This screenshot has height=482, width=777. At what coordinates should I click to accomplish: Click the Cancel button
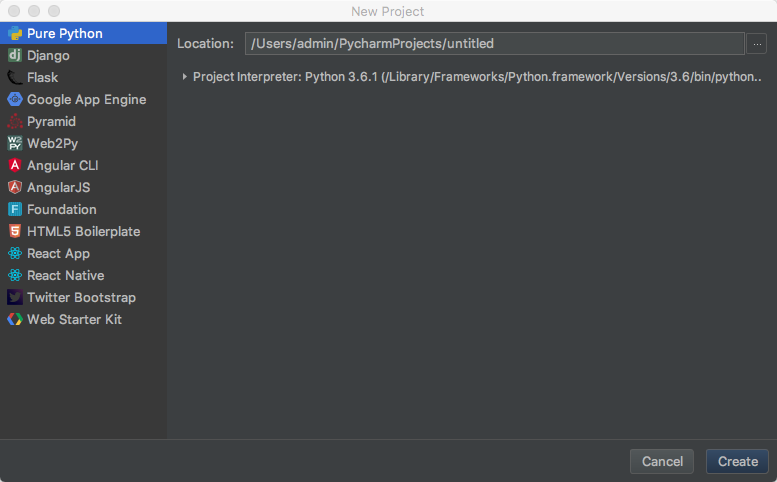662,461
